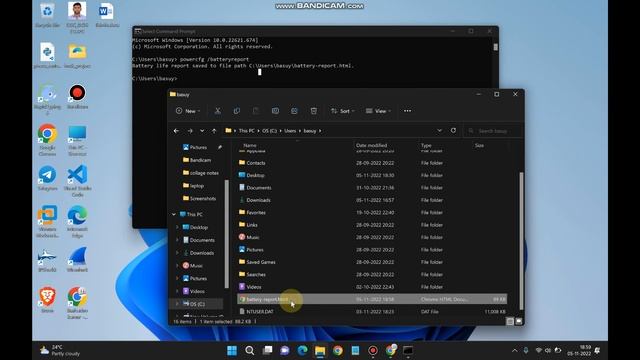Viewport: 640px width, 360px height.
Task: Sort by the Date modified column header
Action: (371, 145)
